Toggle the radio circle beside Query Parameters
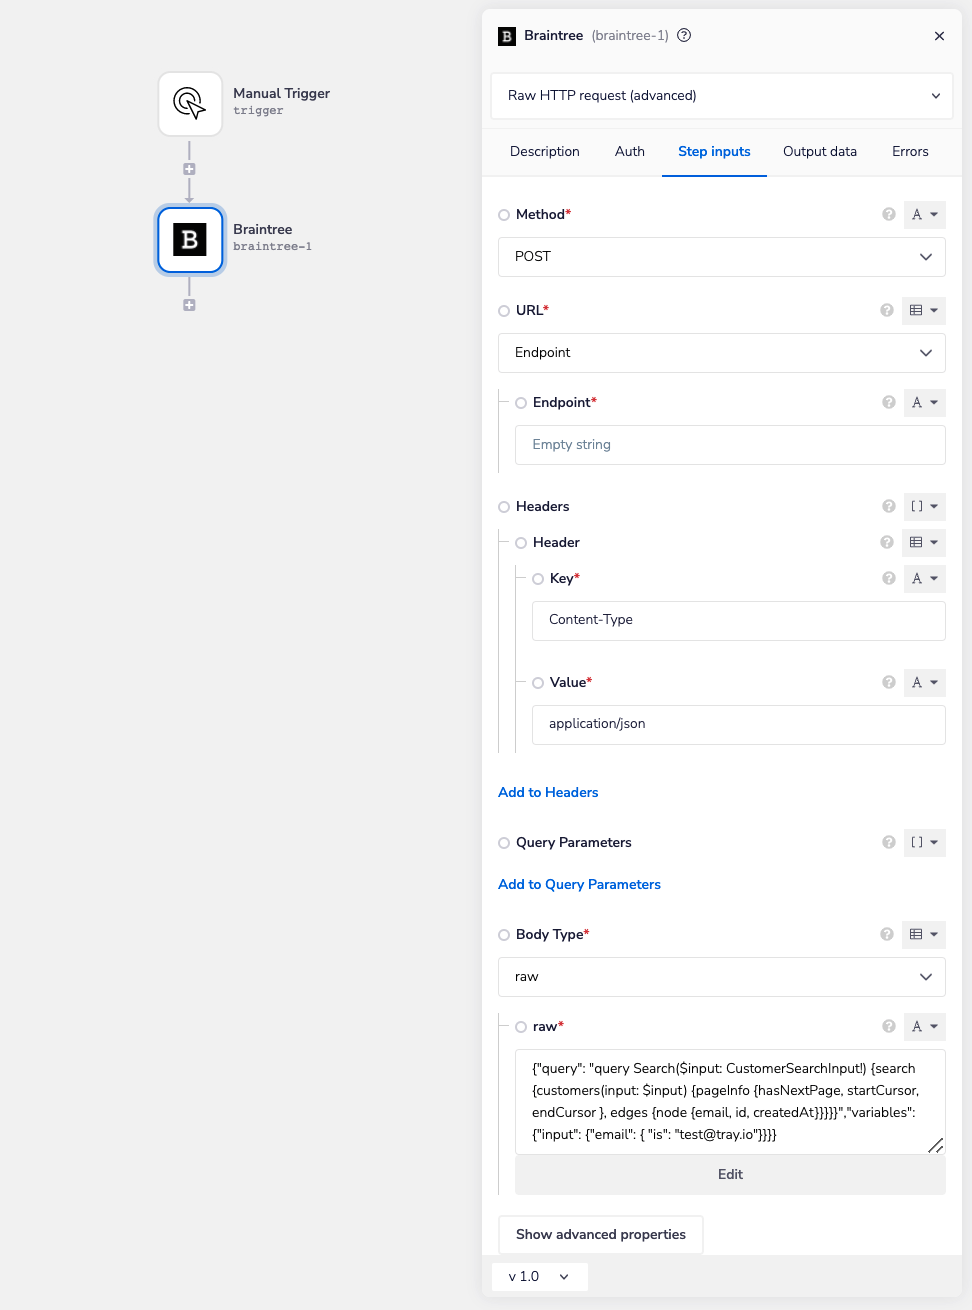This screenshot has width=972, height=1310. point(504,843)
